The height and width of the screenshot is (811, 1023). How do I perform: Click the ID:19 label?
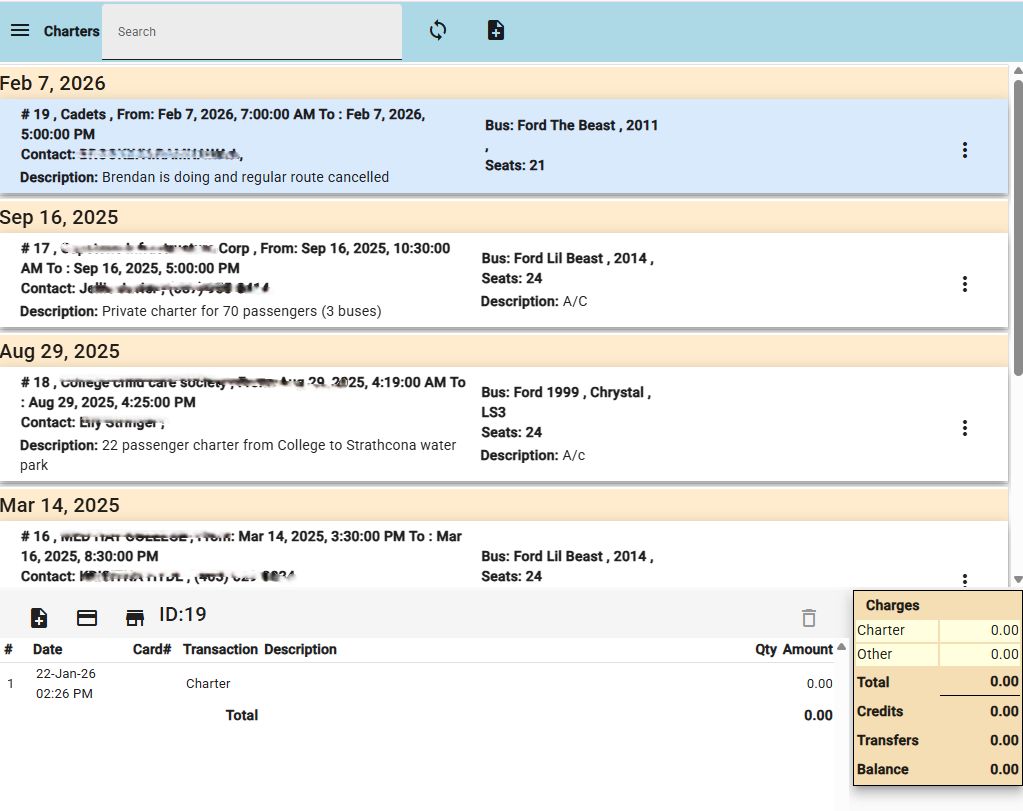[x=183, y=614]
